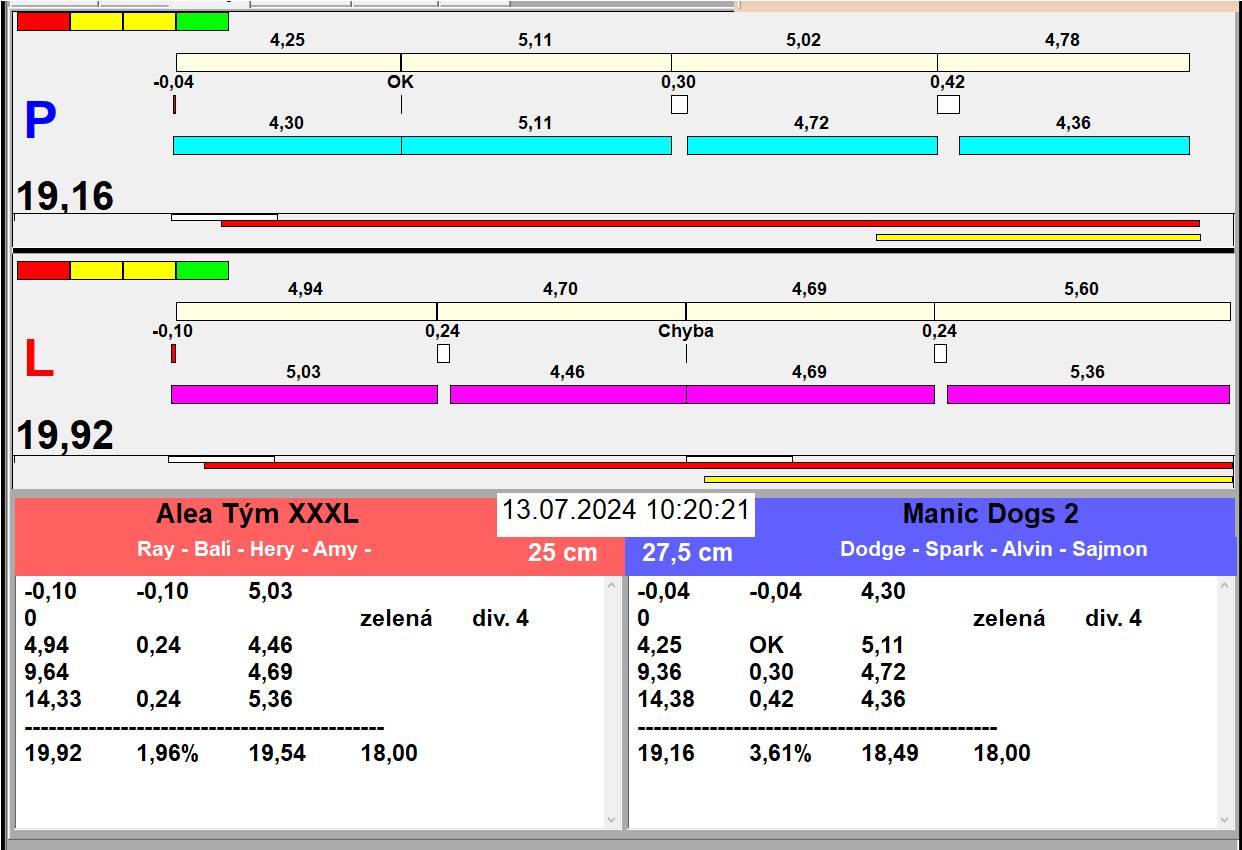Click the red L lane letter
This screenshot has height=850, width=1242.
[38, 360]
